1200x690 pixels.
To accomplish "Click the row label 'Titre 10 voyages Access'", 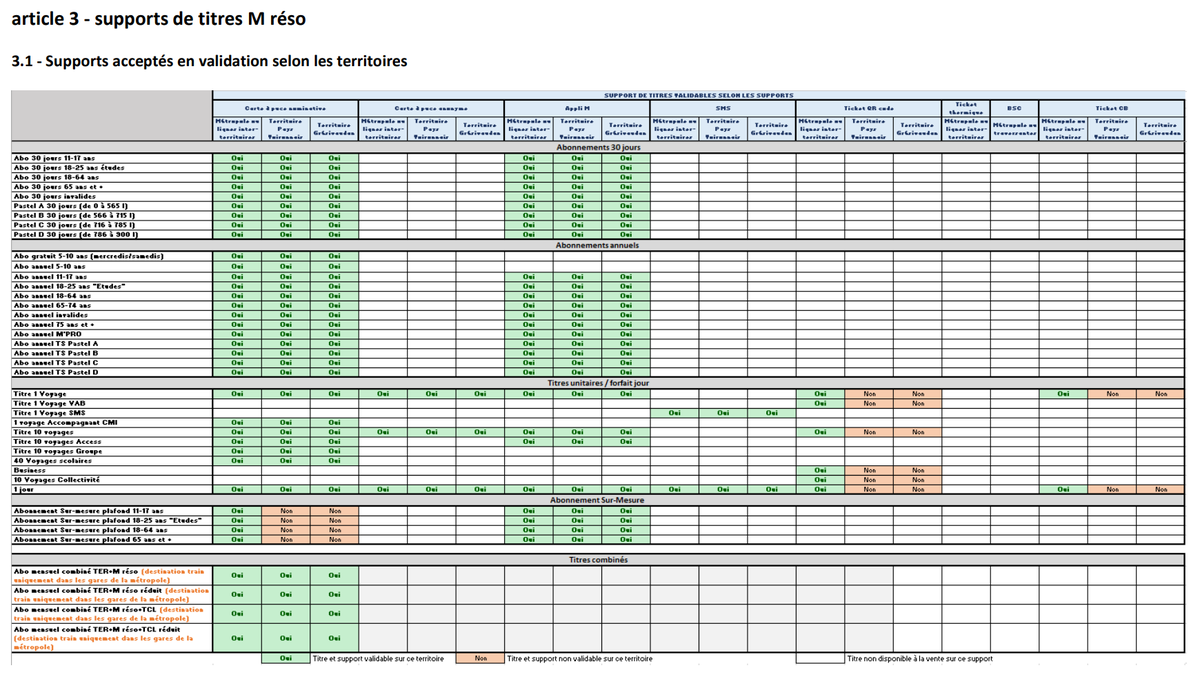I will point(57,441).
